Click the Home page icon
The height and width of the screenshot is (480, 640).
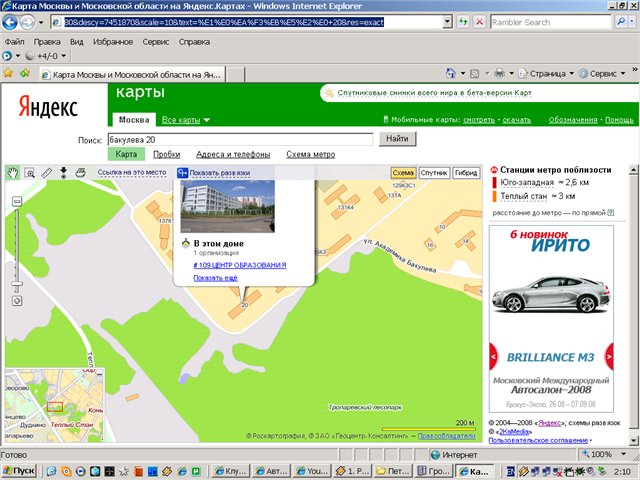pos(451,73)
